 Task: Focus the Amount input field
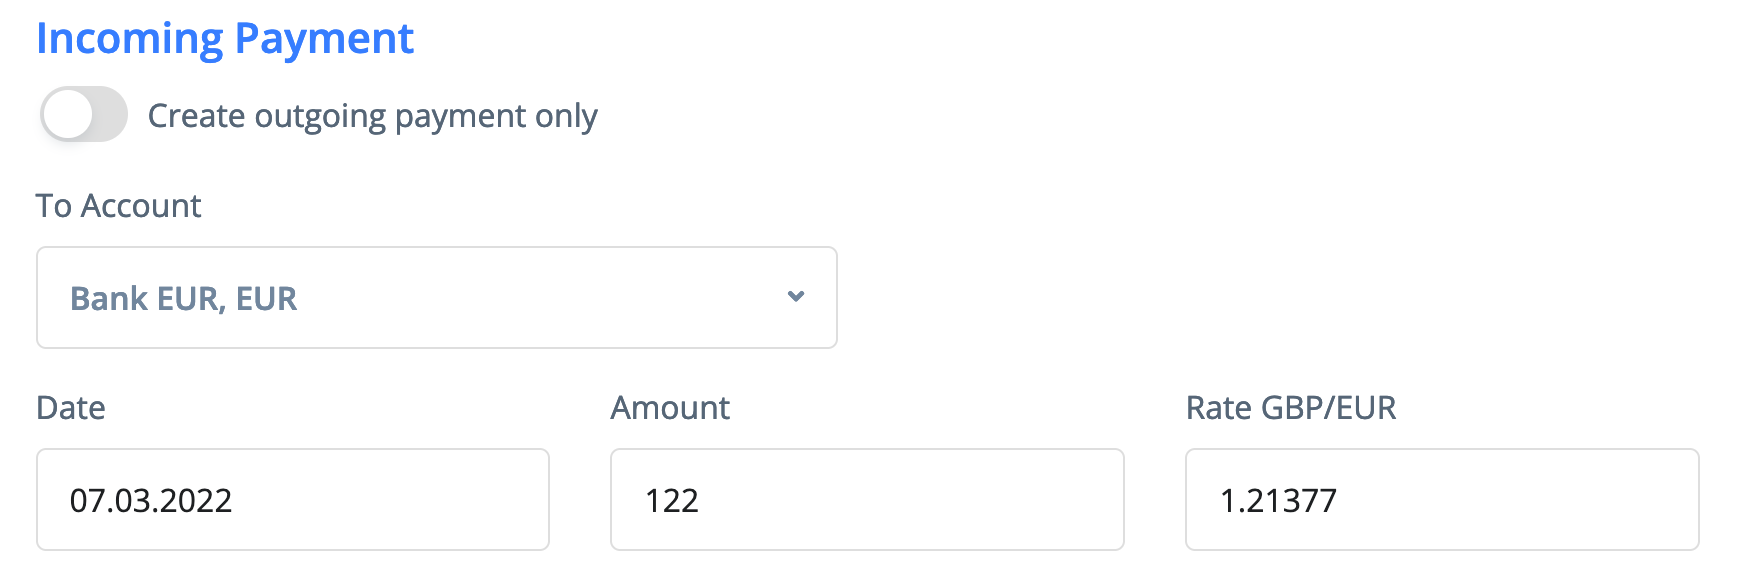click(866, 499)
